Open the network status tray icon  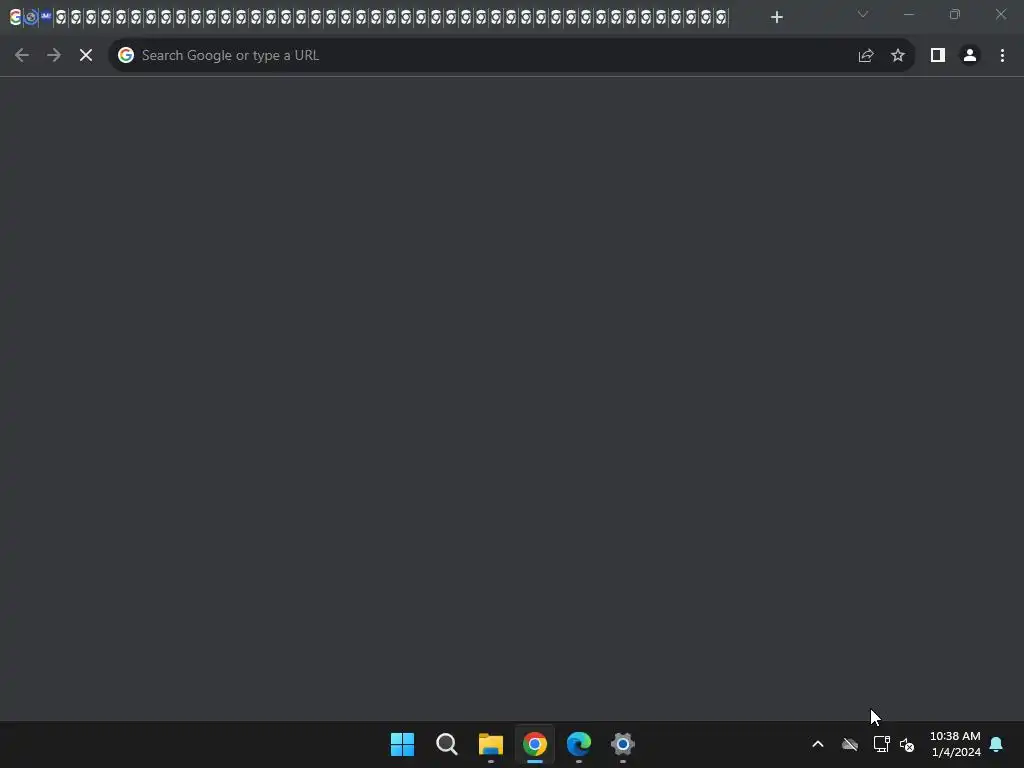[x=882, y=744]
